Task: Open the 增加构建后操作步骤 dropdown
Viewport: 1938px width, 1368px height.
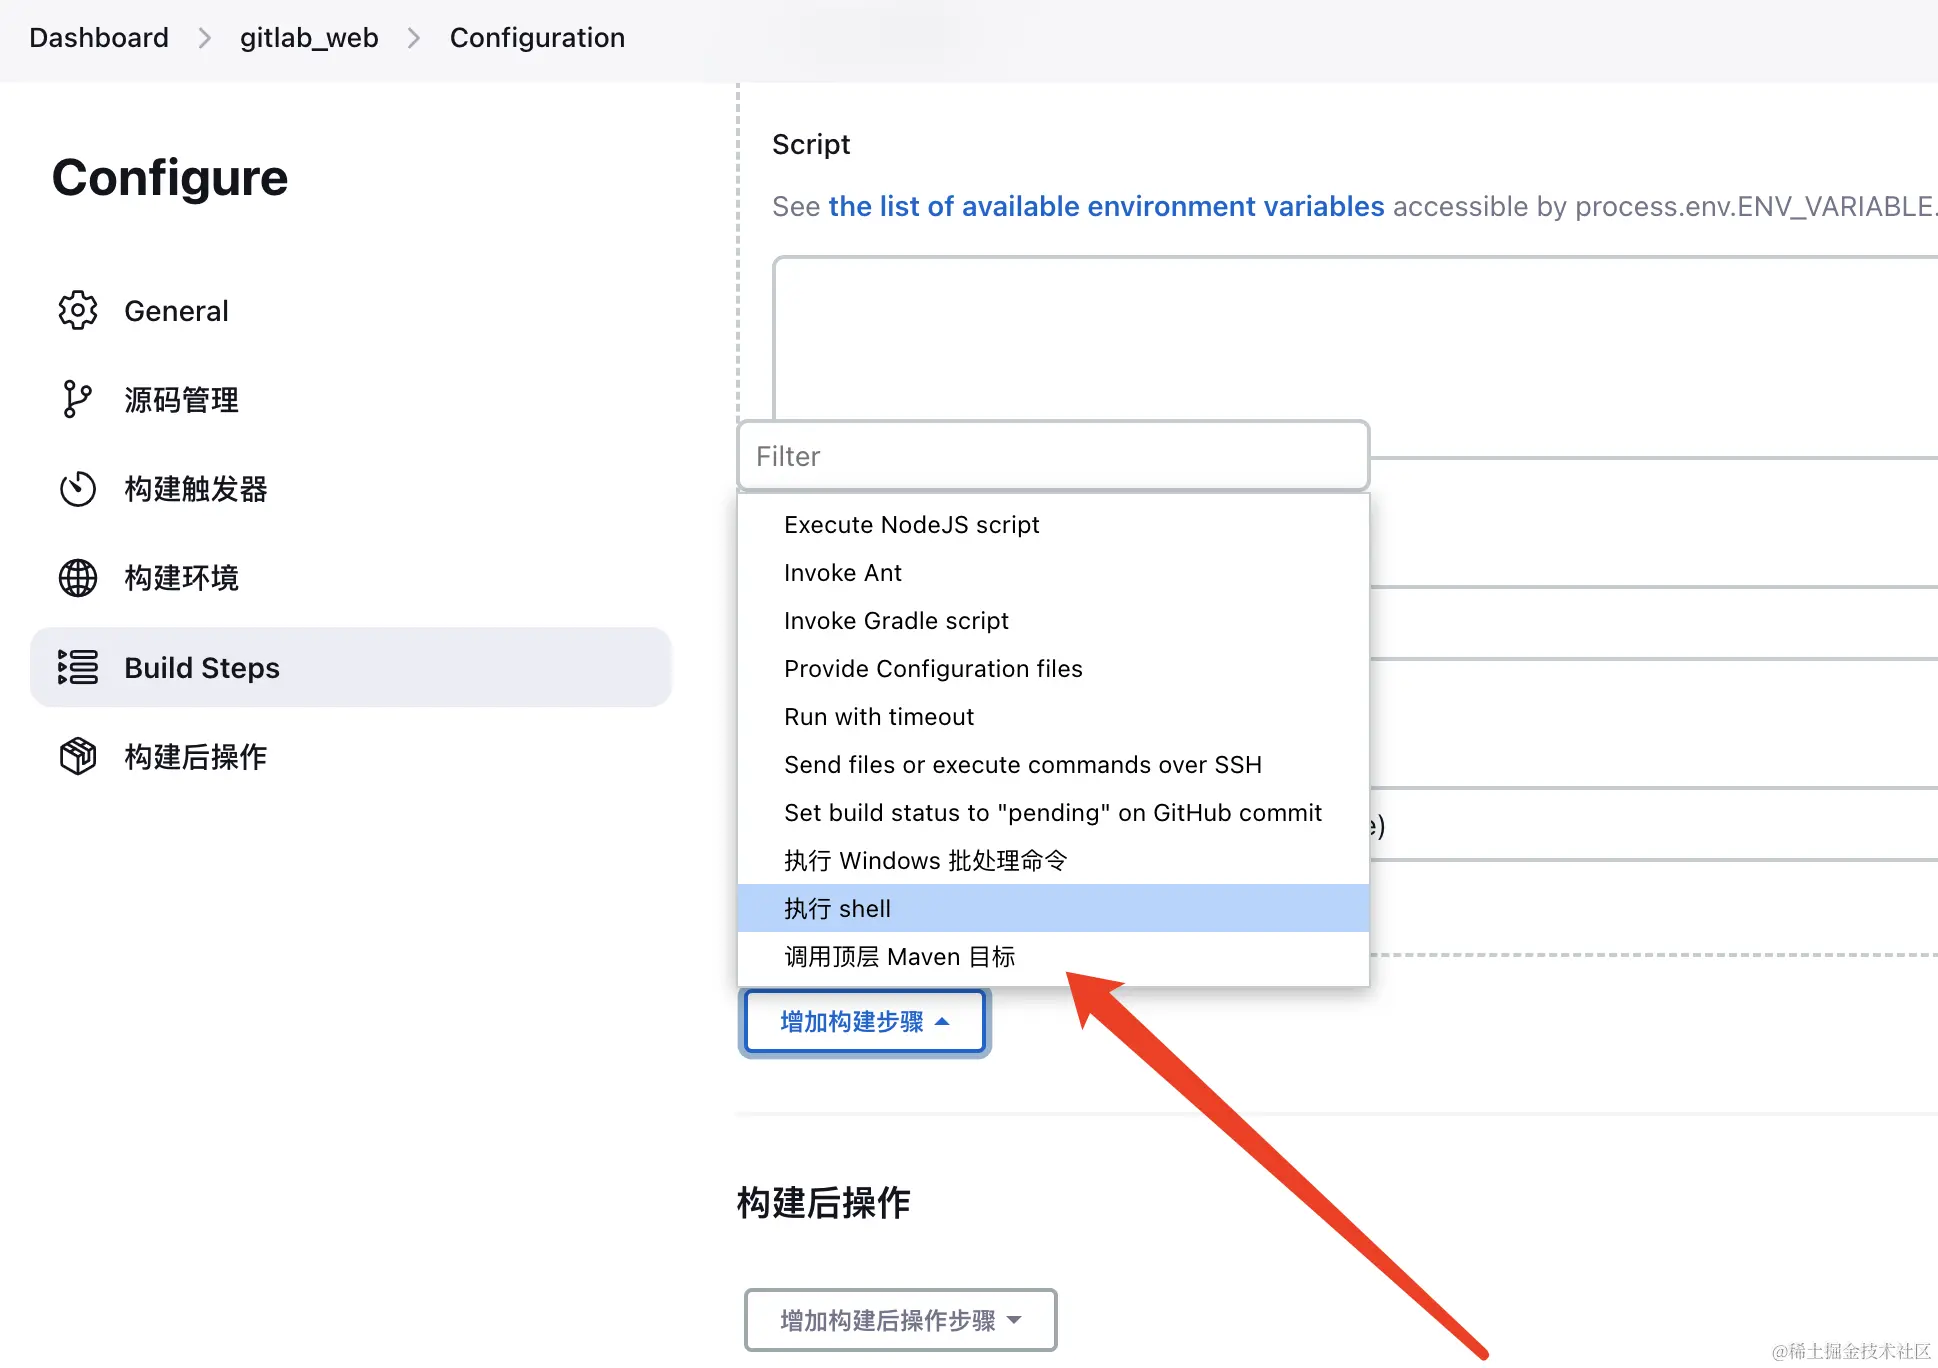Action: tap(900, 1320)
